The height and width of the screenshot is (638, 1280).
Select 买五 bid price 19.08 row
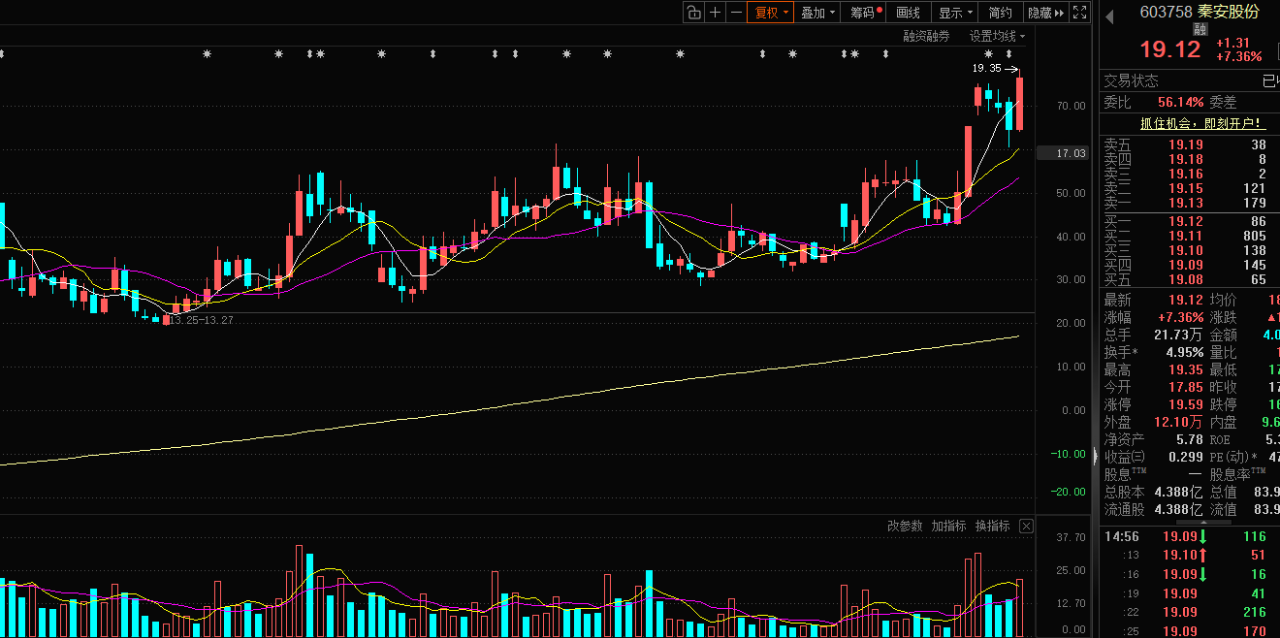point(1190,280)
